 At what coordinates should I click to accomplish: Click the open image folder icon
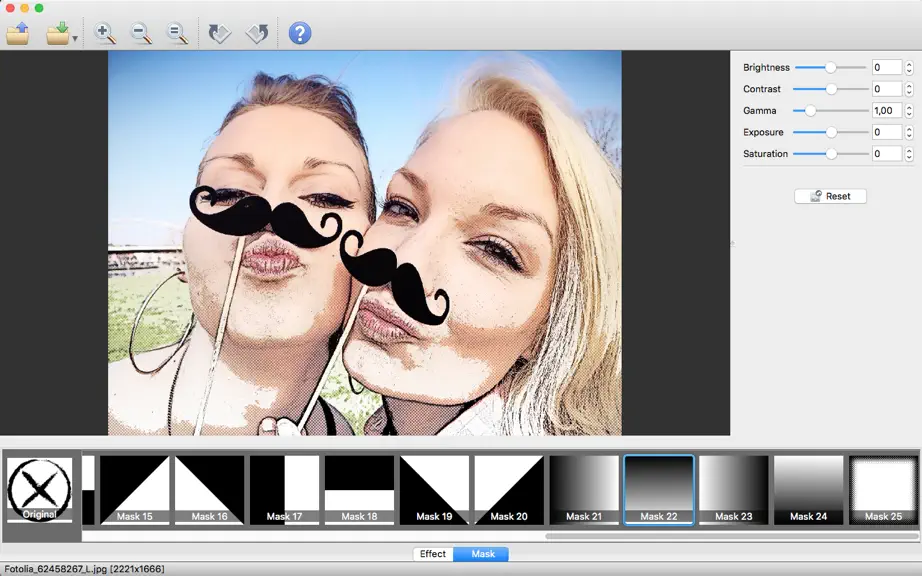coord(18,33)
